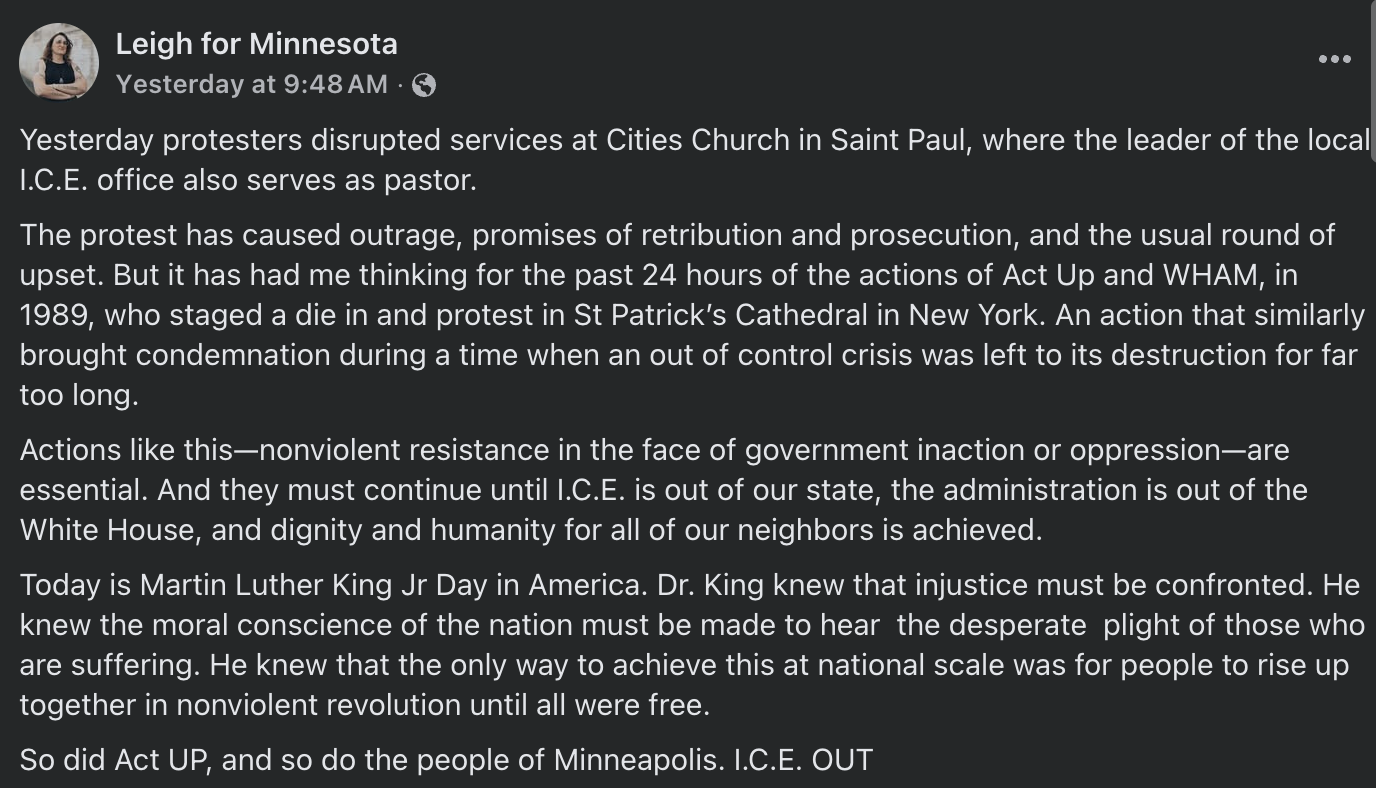
Task: Click the year "1989" in the post
Action: point(54,315)
